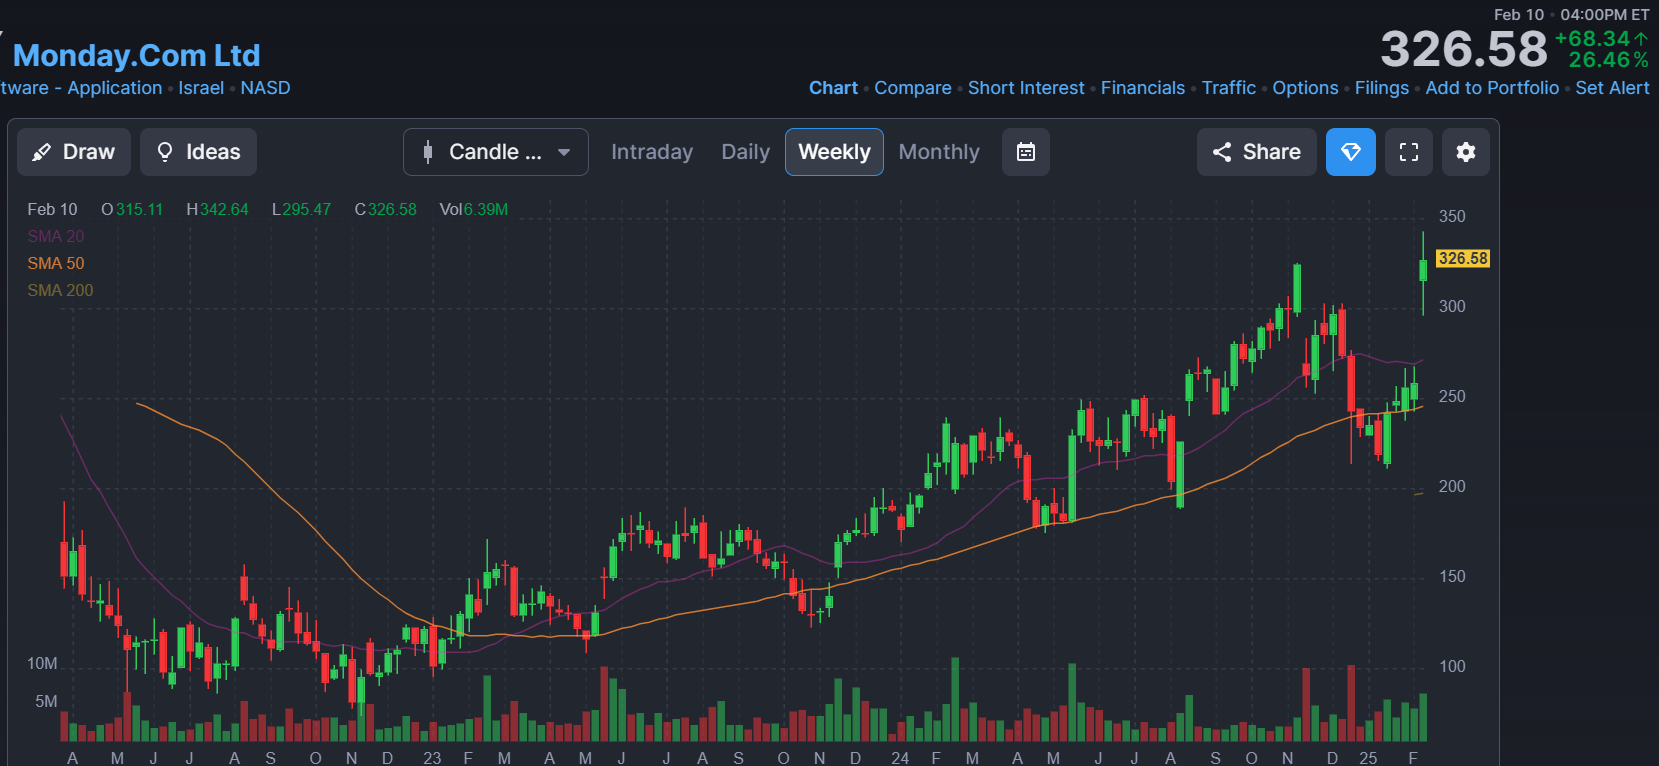Click the blue diamond premium icon
The height and width of the screenshot is (766, 1659).
1350,152
